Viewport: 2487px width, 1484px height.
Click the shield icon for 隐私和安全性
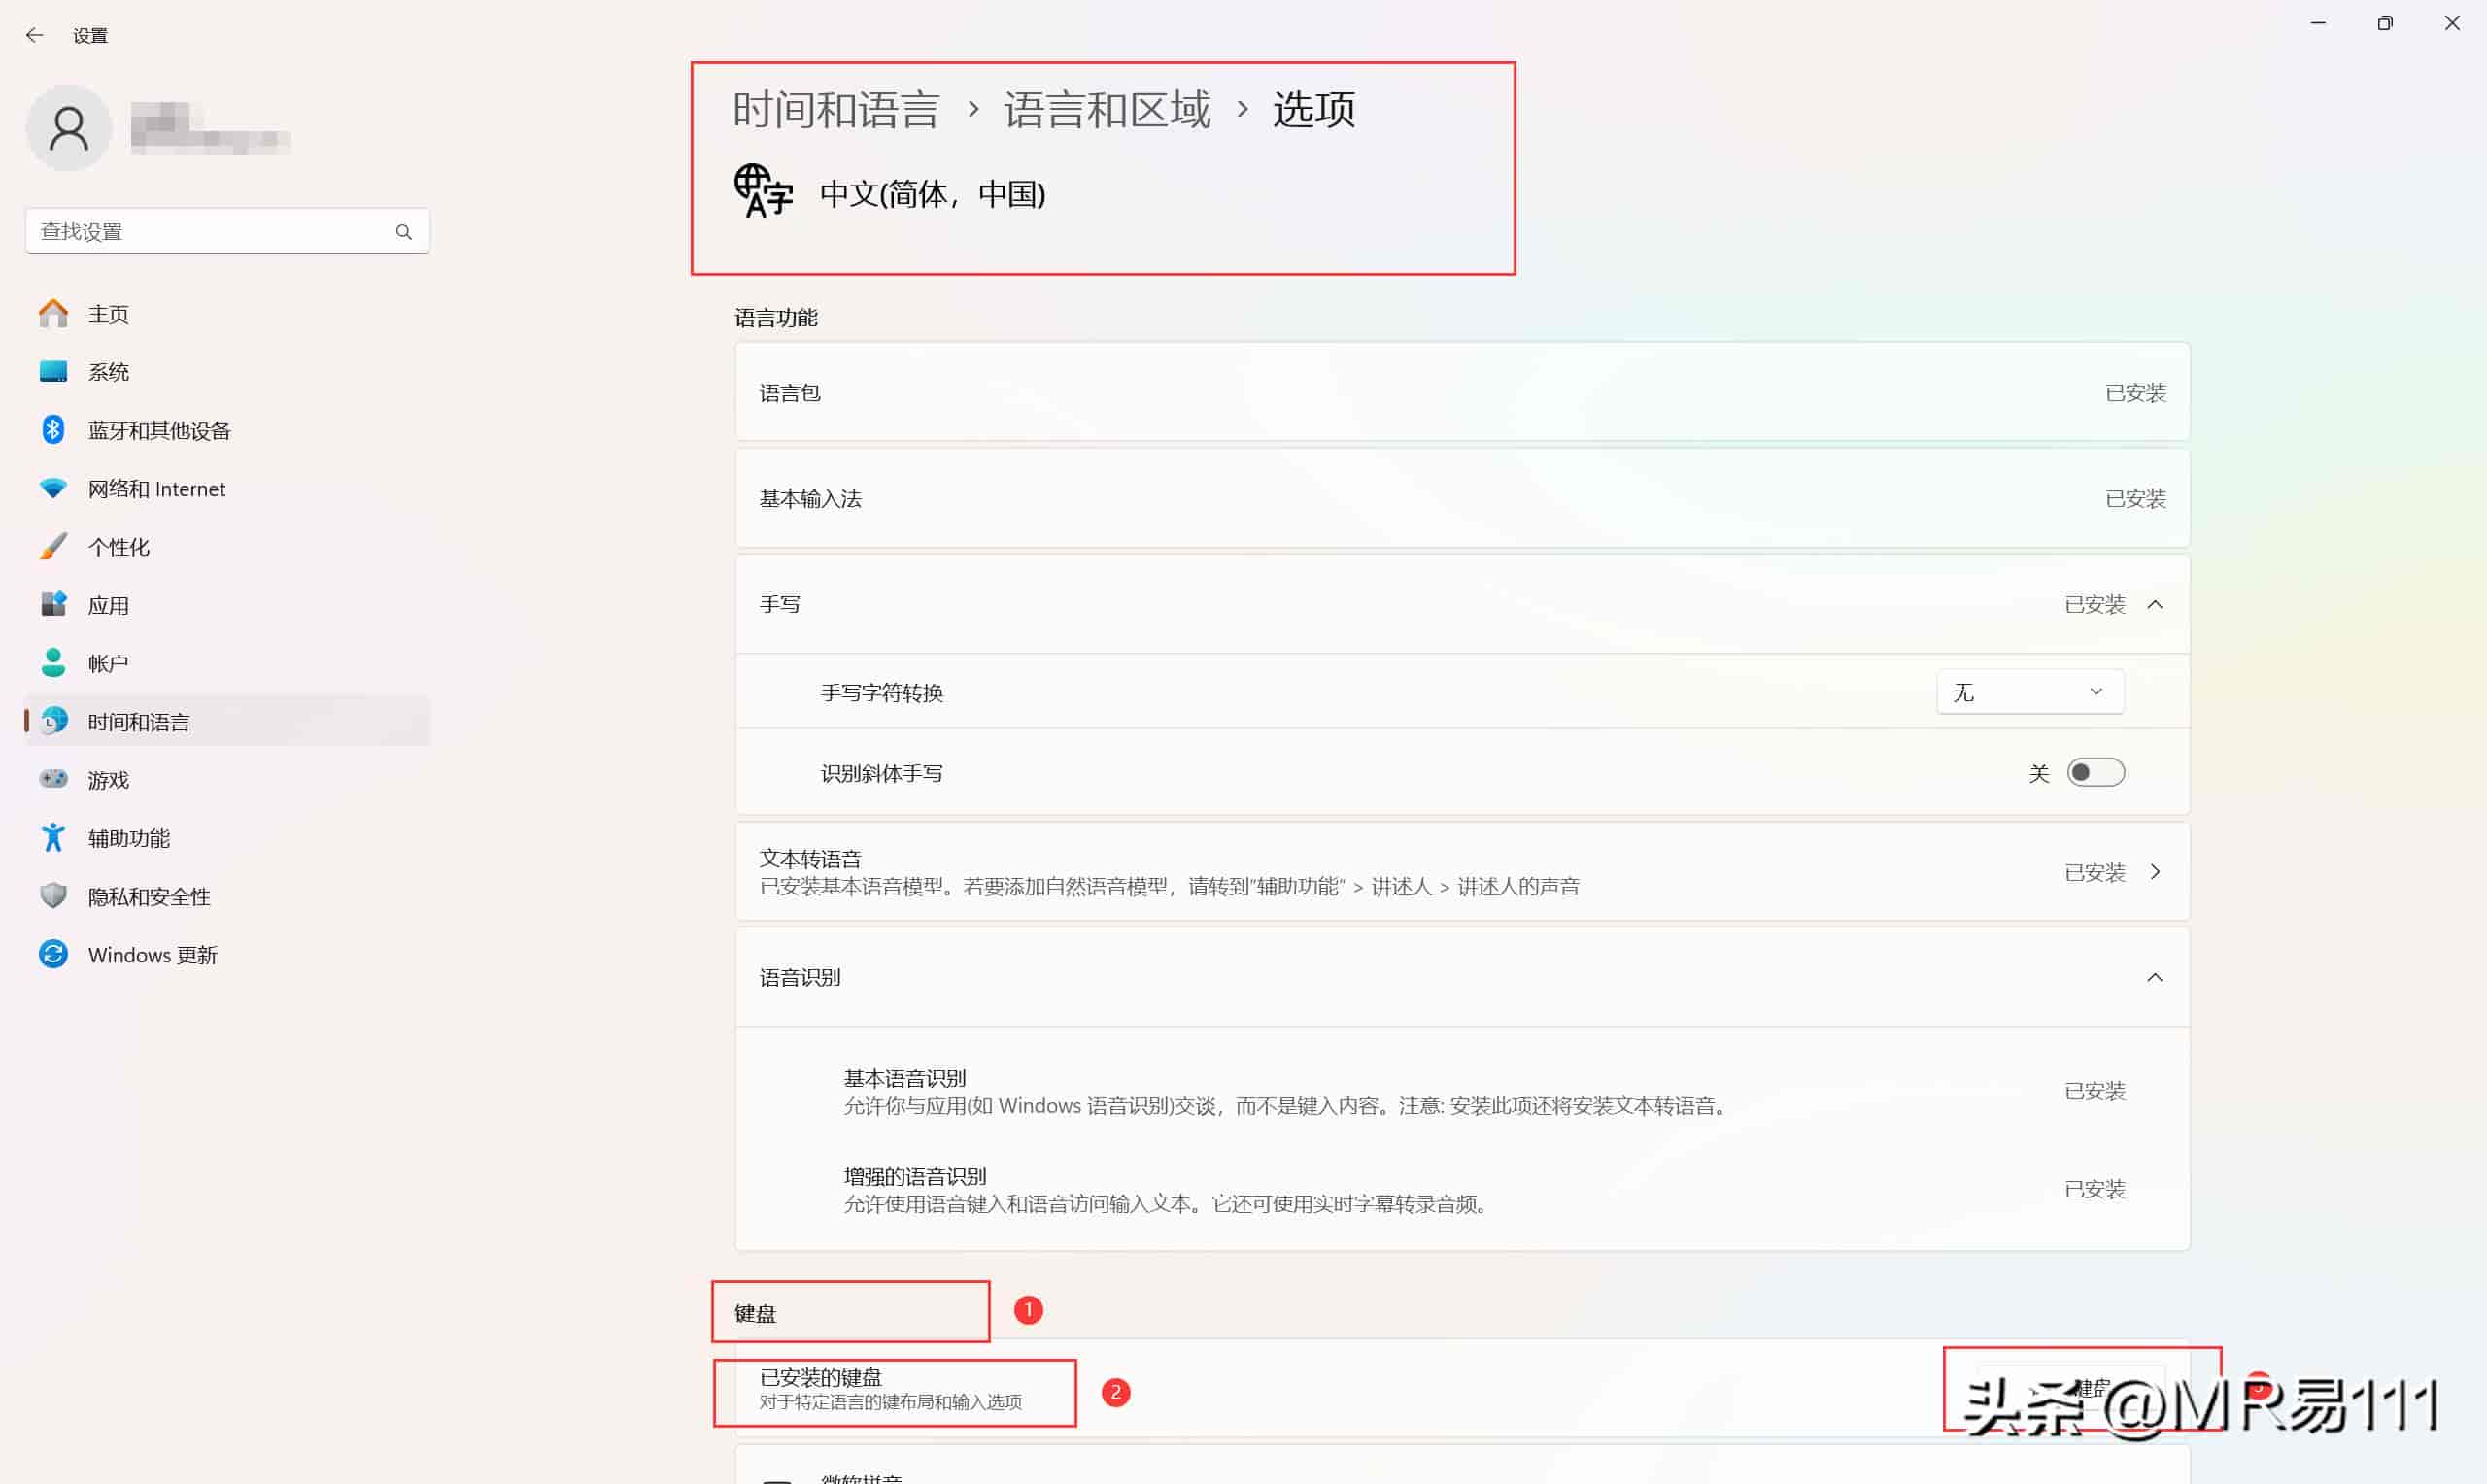coord(53,895)
